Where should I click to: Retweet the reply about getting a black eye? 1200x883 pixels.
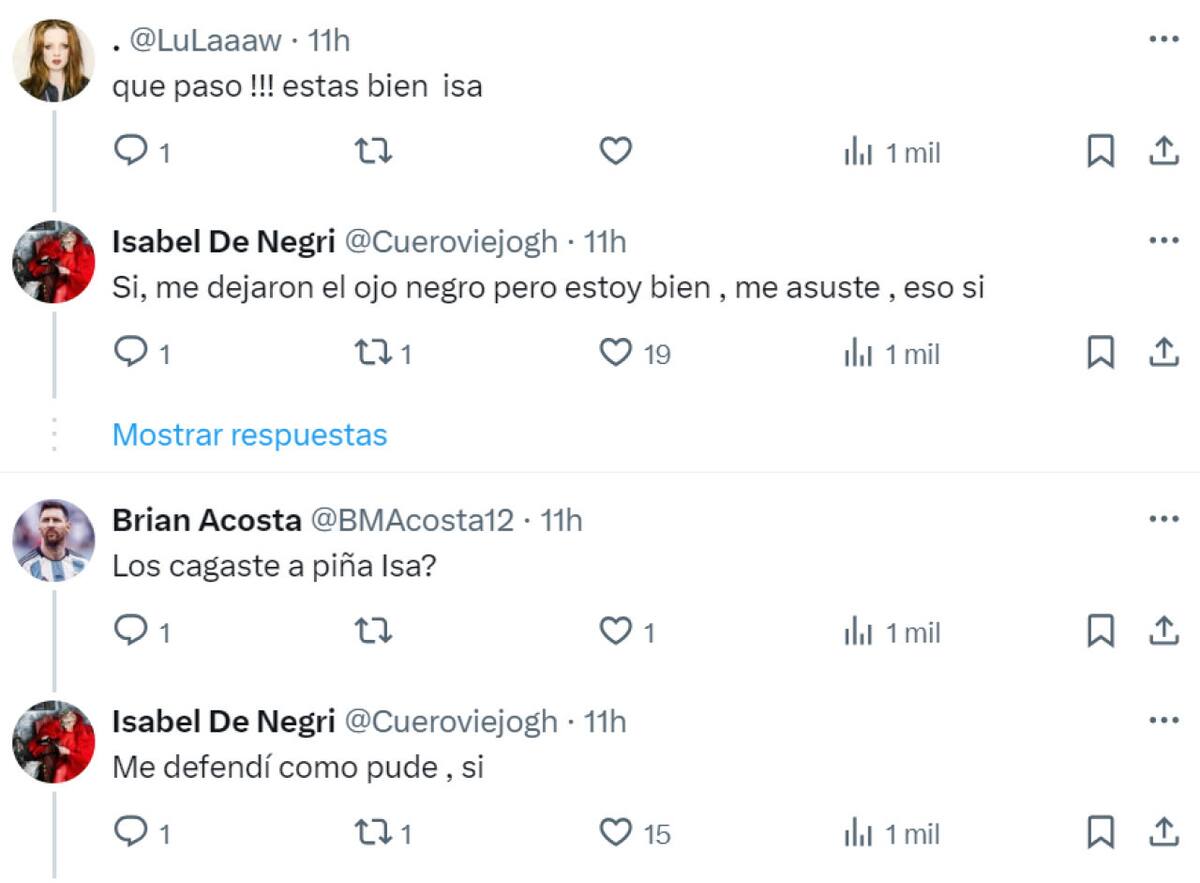point(372,353)
